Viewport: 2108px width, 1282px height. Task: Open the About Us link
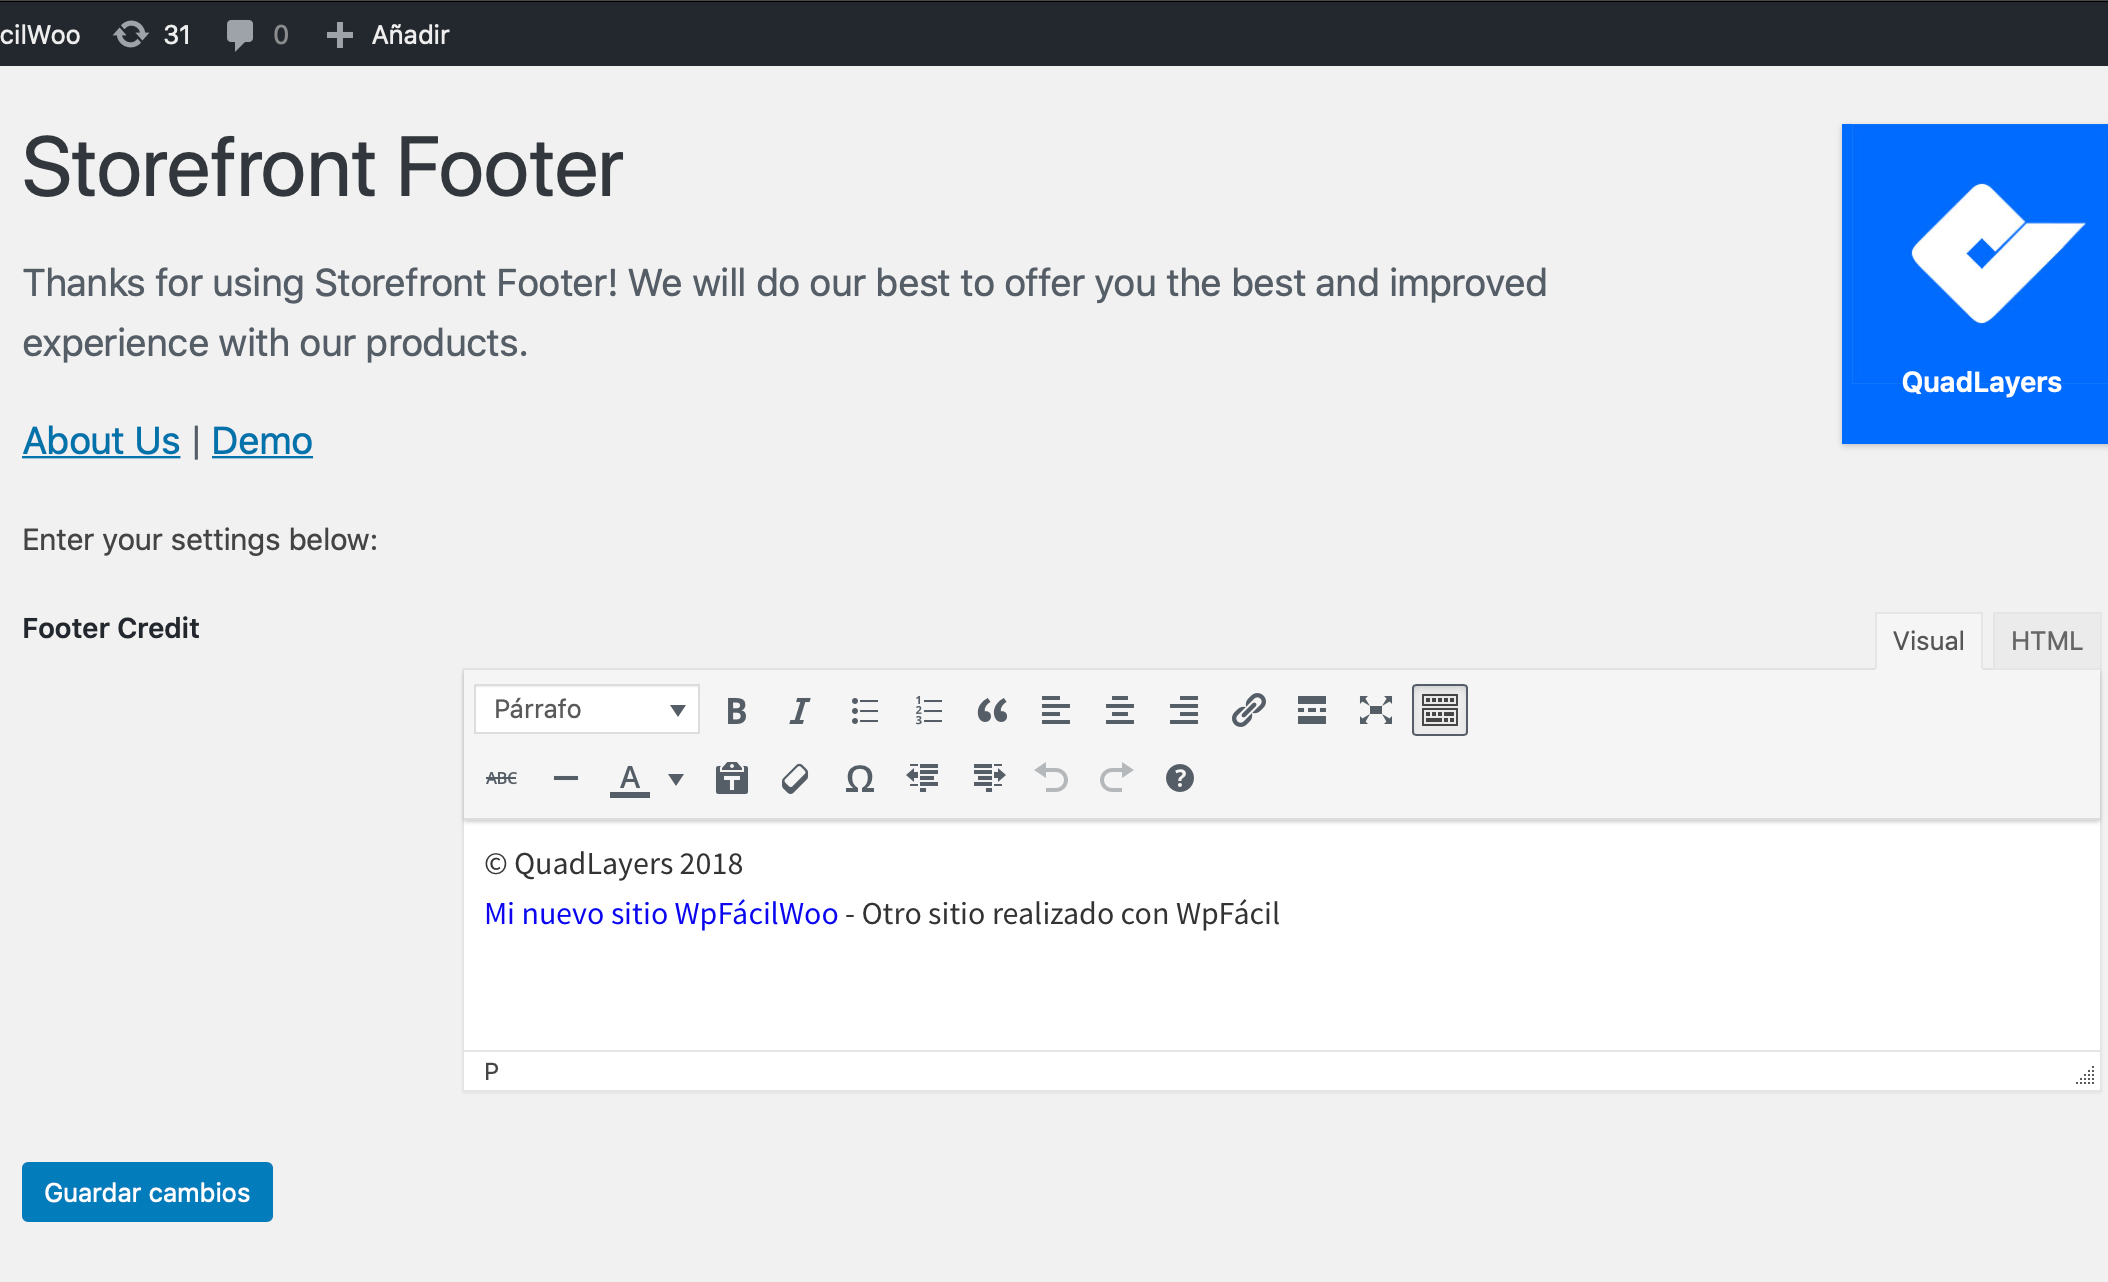(101, 441)
